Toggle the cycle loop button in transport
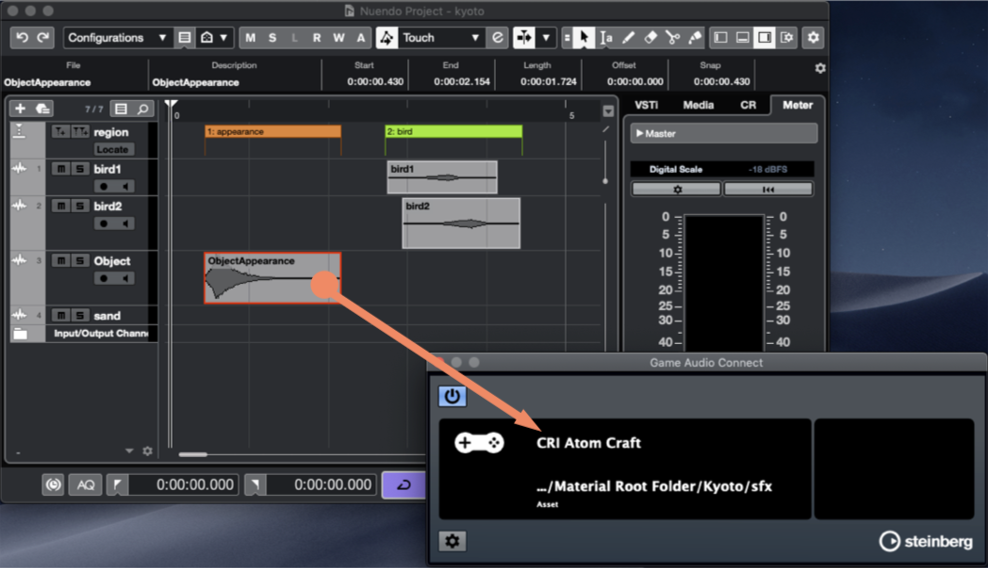The width and height of the screenshot is (988, 568). pyautogui.click(x=404, y=485)
